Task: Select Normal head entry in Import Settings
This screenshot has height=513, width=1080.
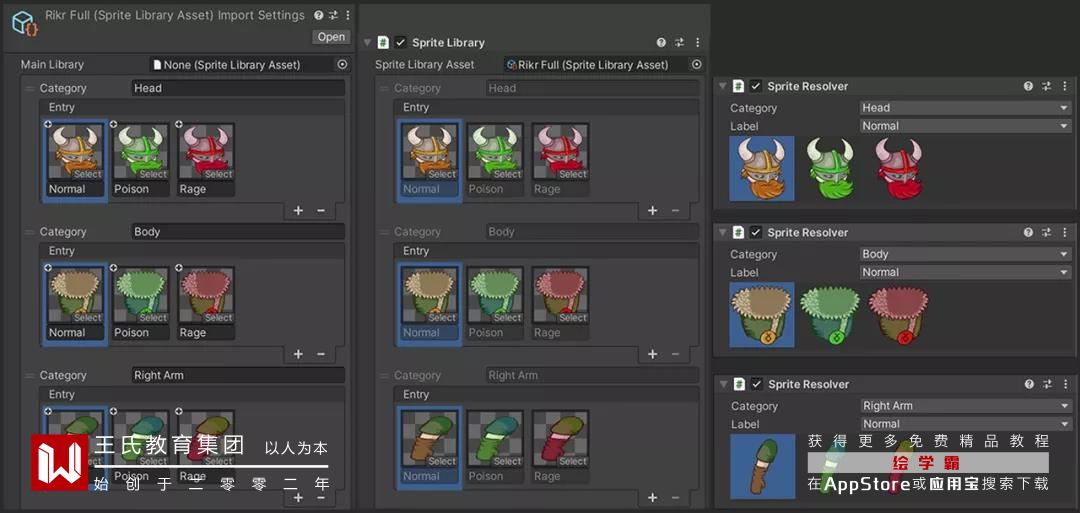Action: coord(76,161)
